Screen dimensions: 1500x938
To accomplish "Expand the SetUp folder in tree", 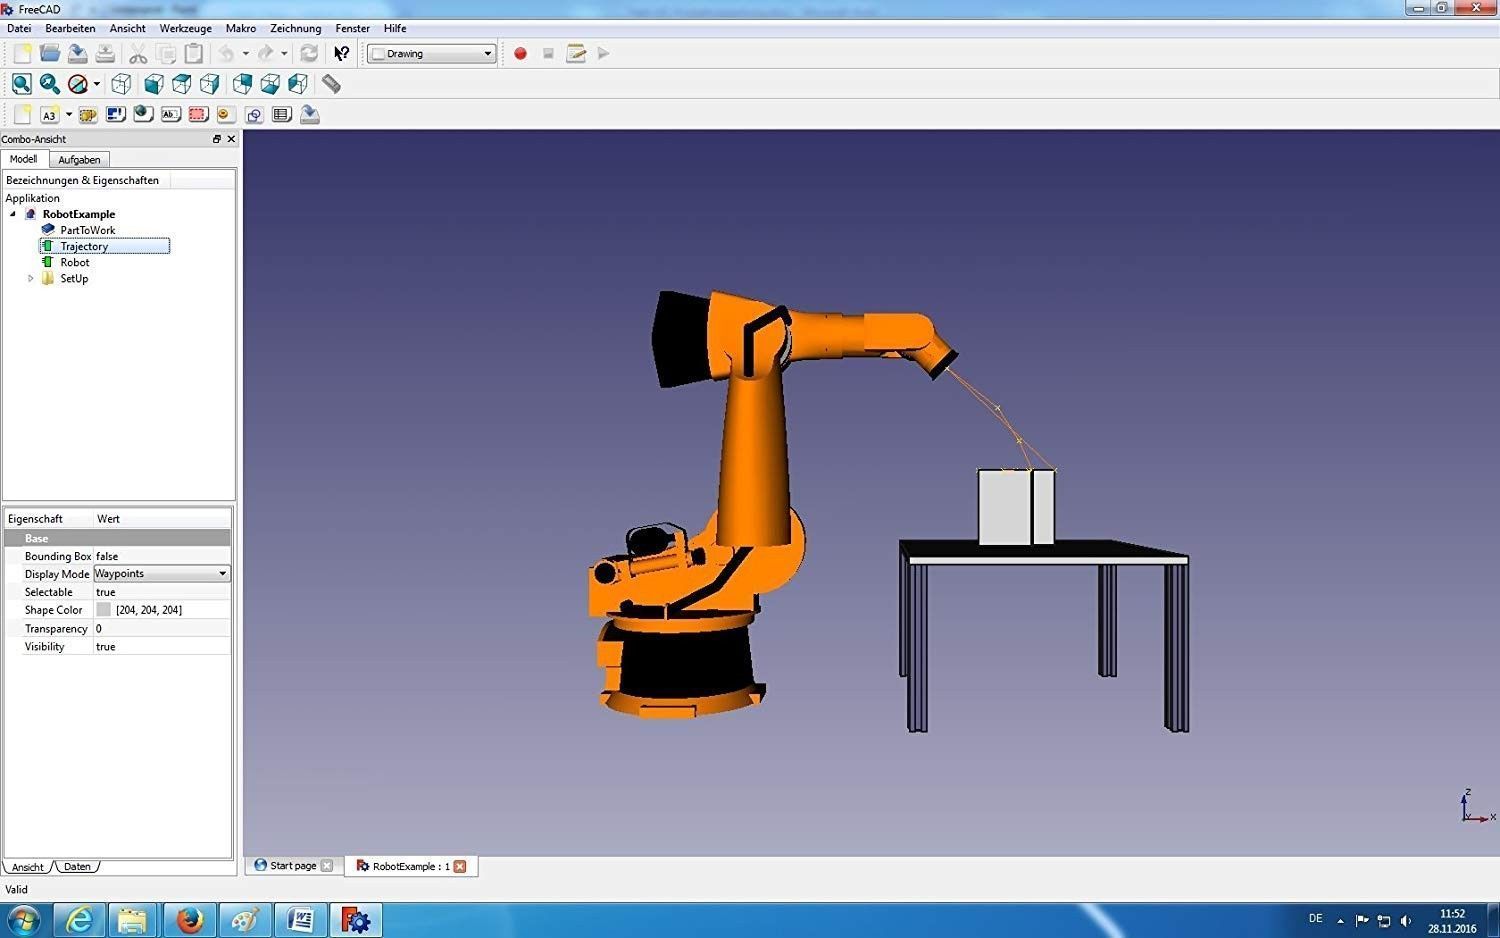I will 30,279.
